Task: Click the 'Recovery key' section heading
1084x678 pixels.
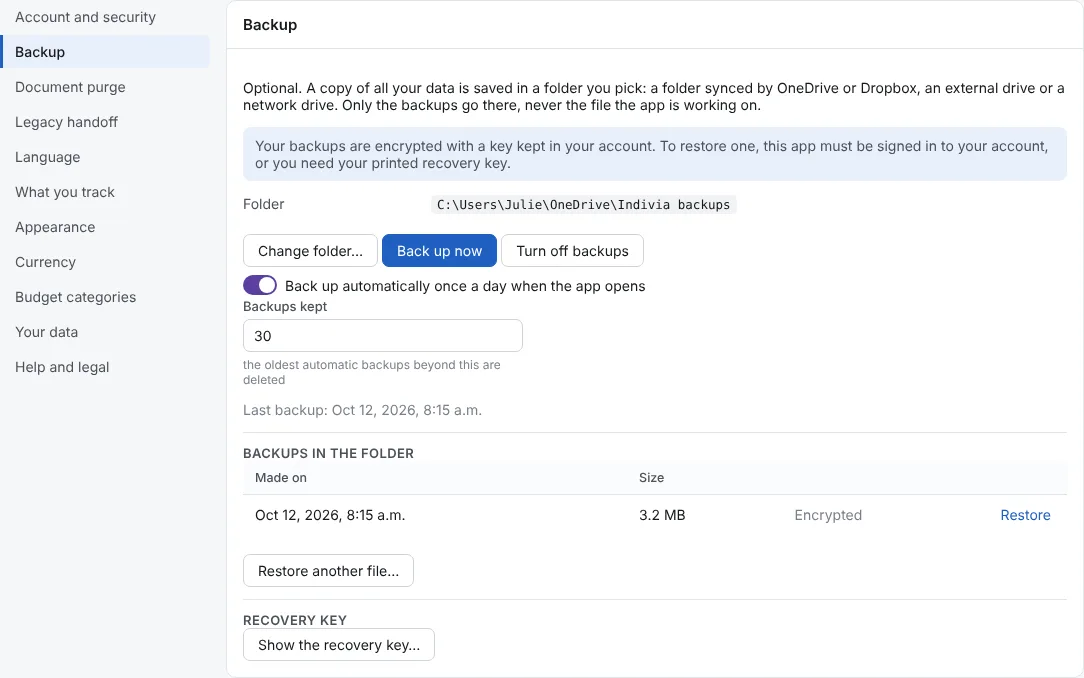Action: tap(295, 620)
